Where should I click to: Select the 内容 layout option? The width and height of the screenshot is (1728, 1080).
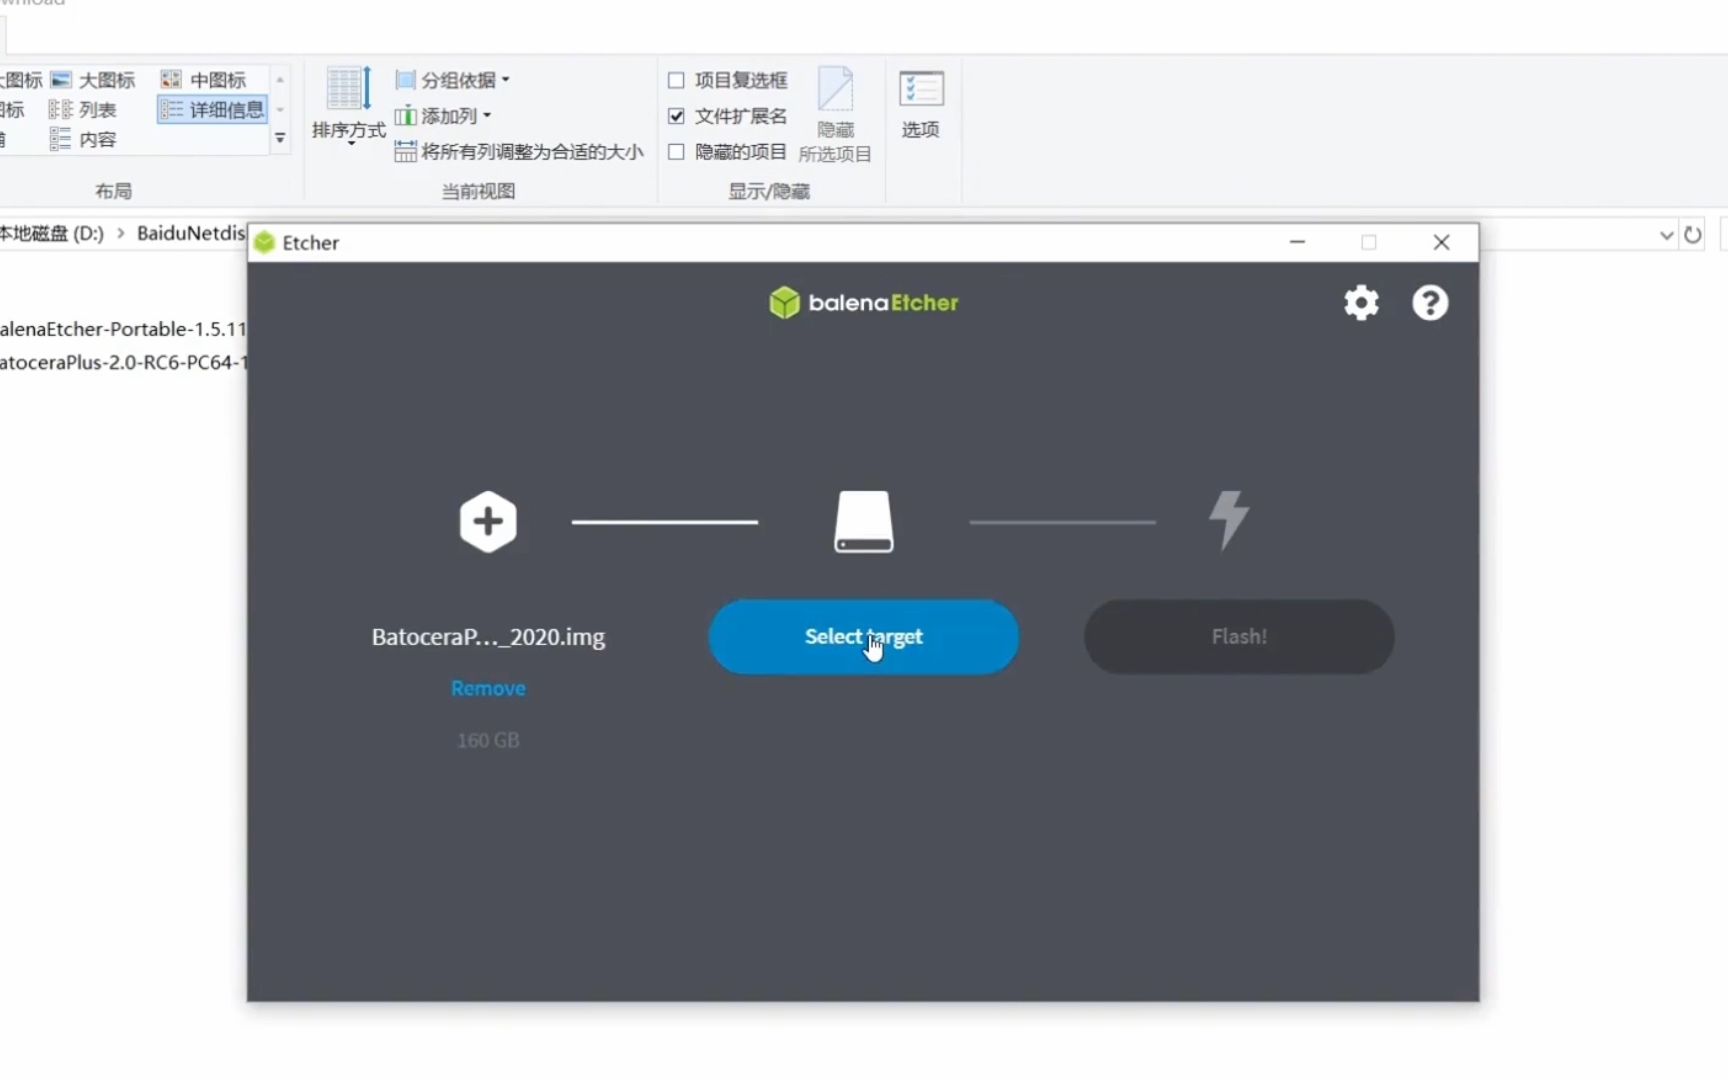coord(83,140)
